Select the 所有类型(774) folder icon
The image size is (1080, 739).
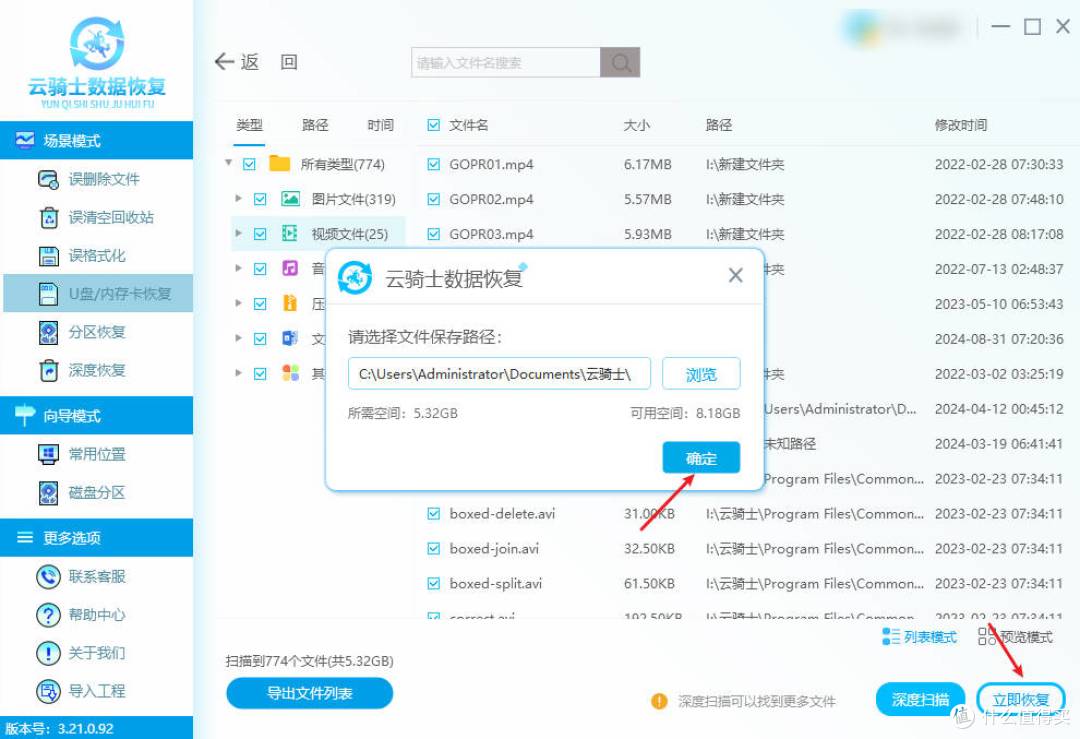279,164
